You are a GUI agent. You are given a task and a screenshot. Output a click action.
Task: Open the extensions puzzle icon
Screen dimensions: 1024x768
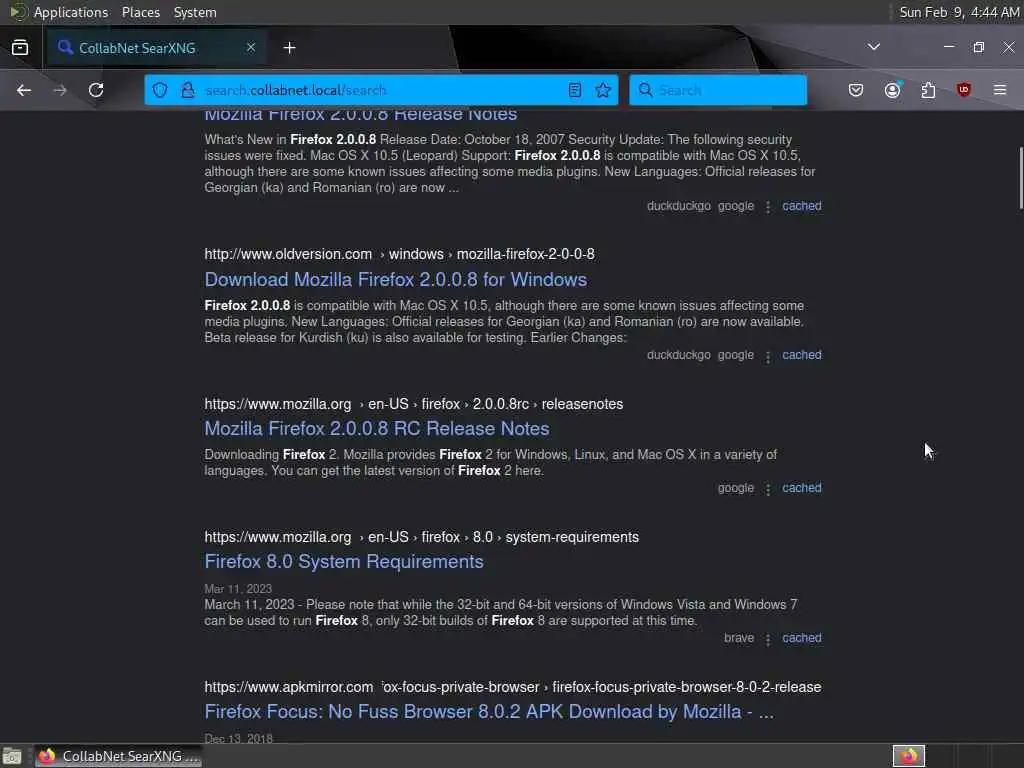tap(928, 90)
